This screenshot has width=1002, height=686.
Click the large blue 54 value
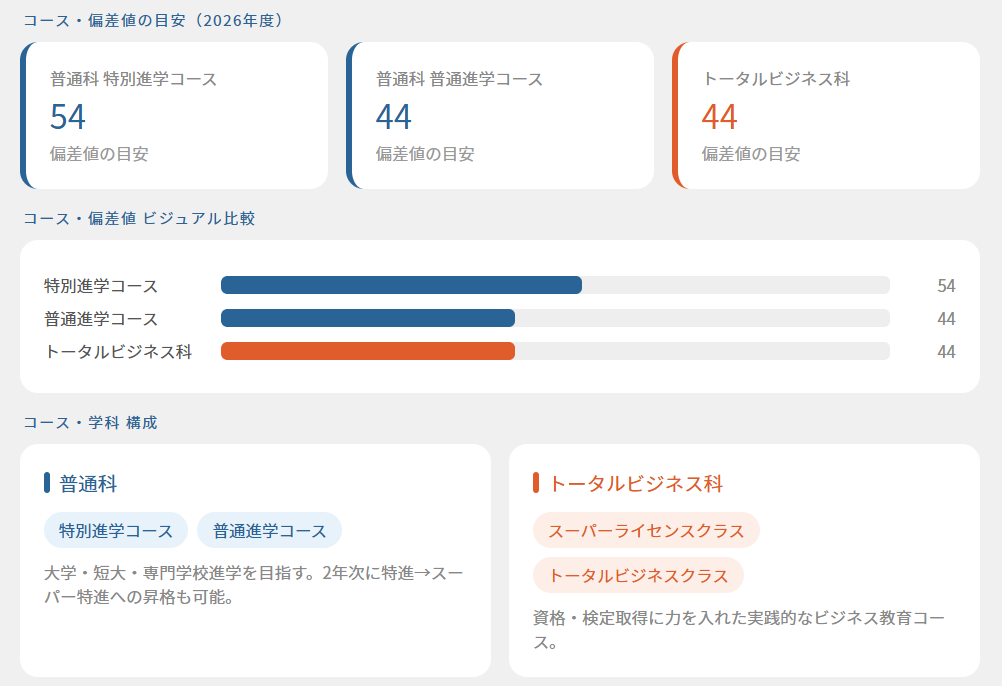[x=68, y=117]
